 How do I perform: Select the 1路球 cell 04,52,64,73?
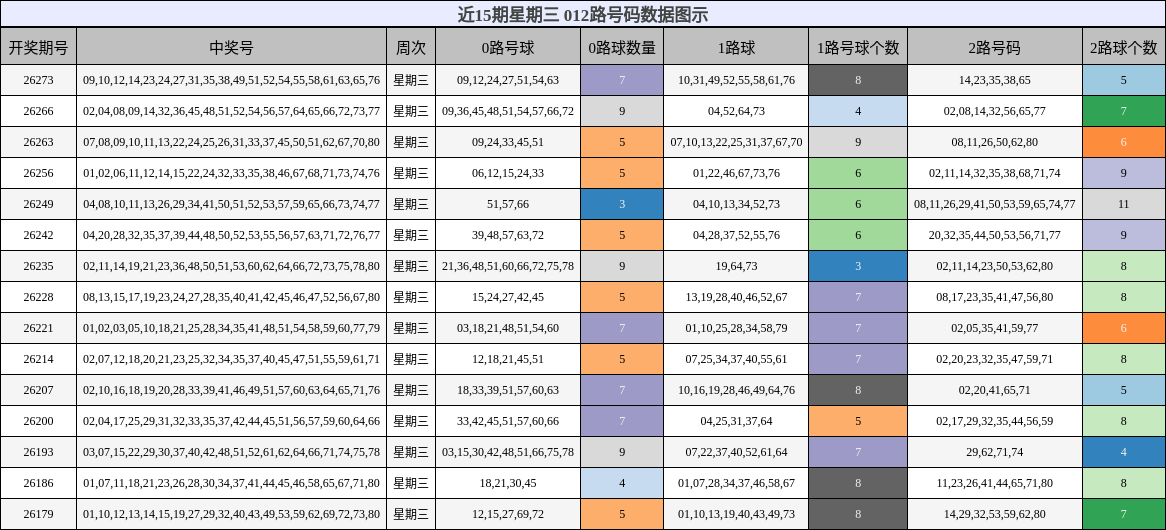pyautogui.click(x=736, y=112)
